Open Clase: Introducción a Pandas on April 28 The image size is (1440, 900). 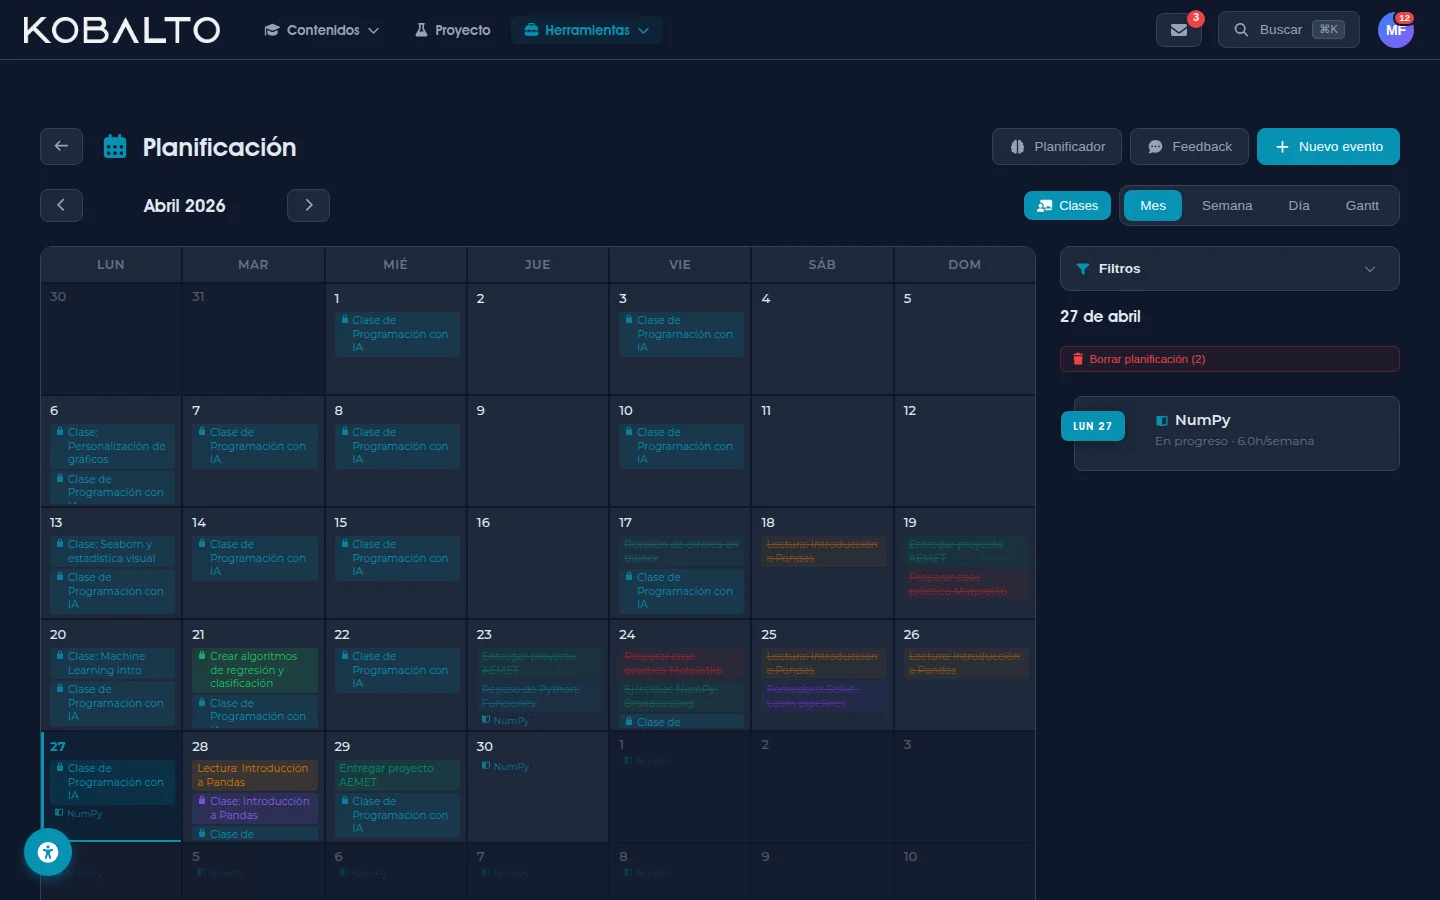(x=255, y=809)
